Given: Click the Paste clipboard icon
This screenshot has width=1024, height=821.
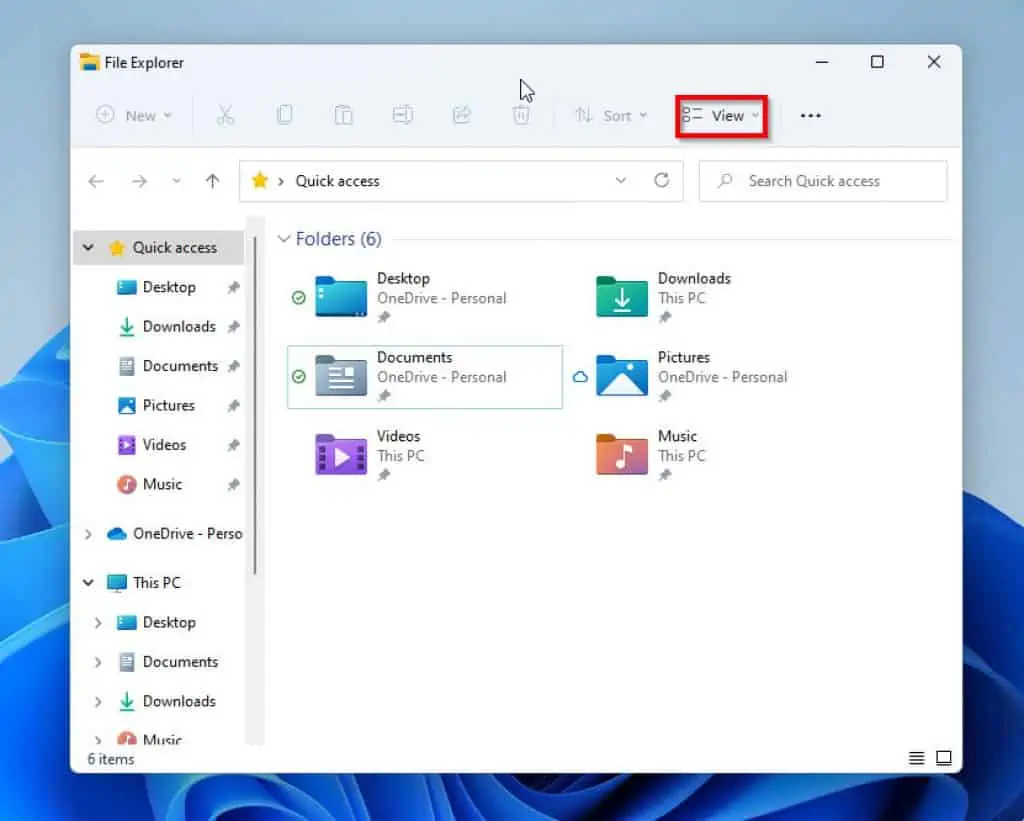Looking at the screenshot, I should point(343,116).
